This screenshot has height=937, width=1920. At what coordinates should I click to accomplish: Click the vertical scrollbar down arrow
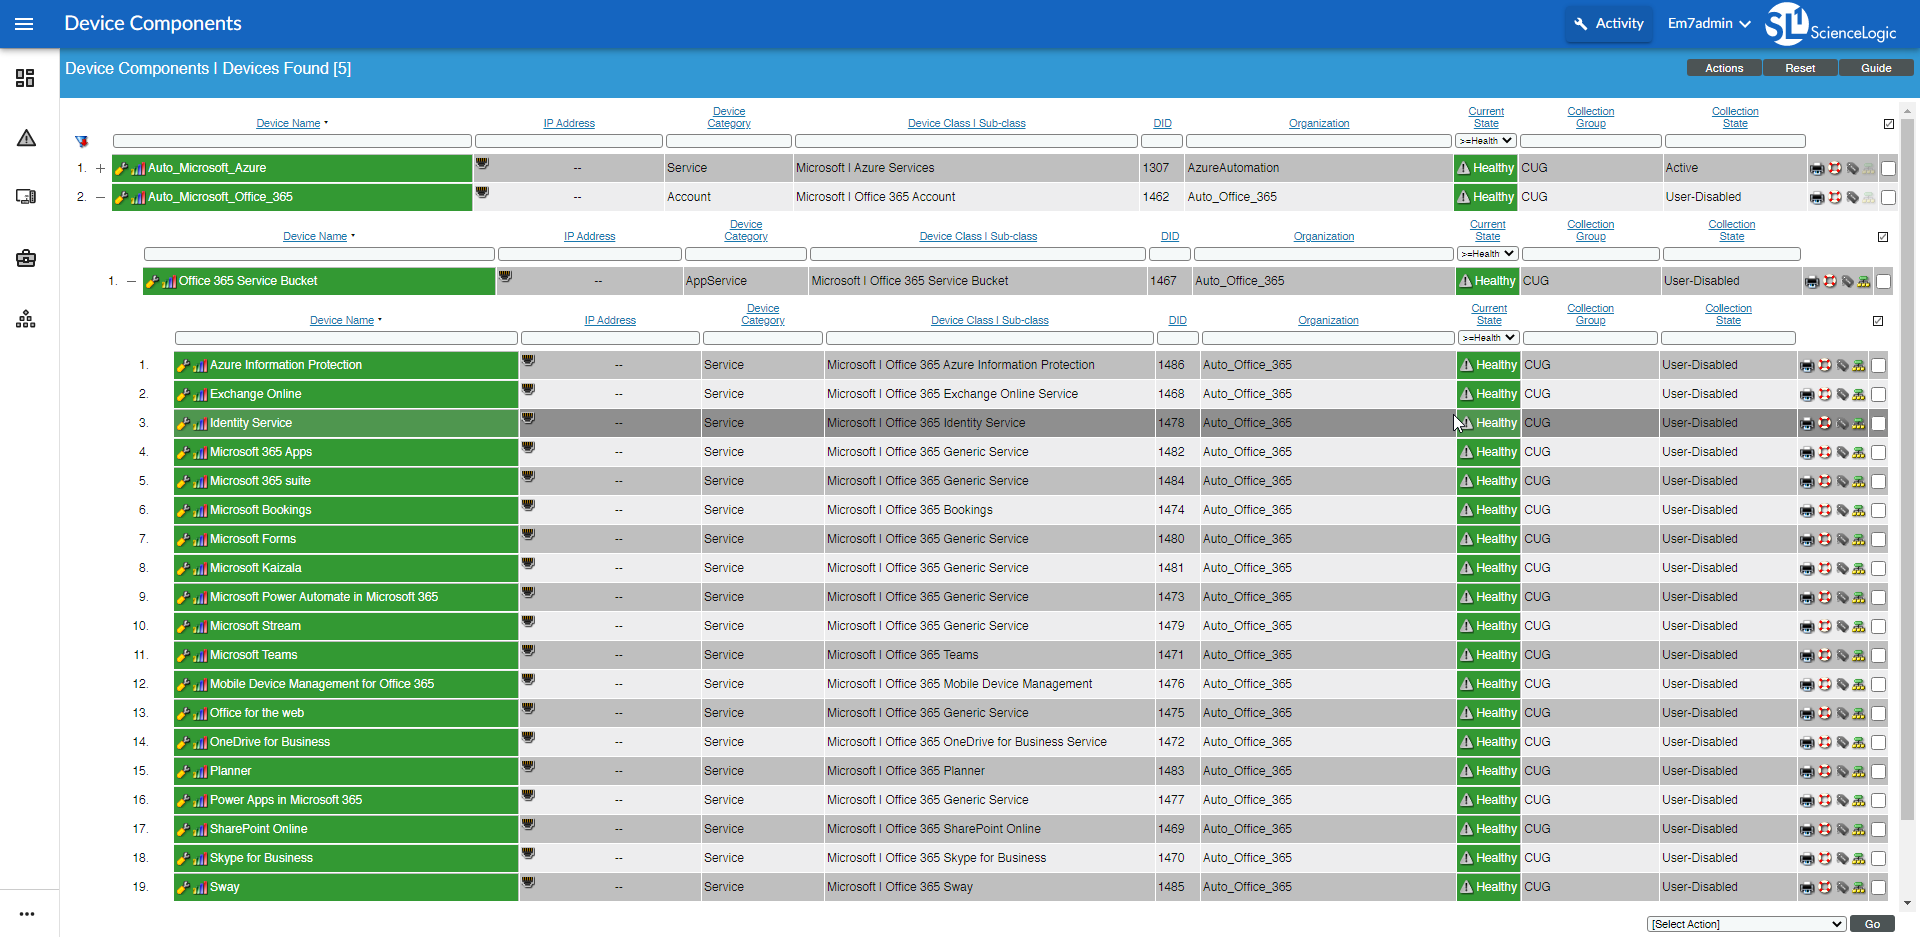[1908, 903]
